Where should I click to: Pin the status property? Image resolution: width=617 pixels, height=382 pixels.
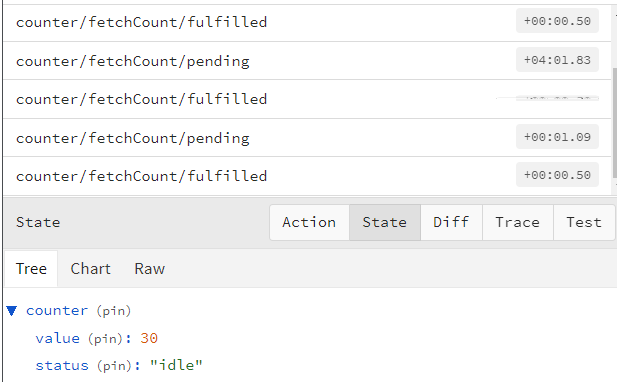click(x=114, y=365)
